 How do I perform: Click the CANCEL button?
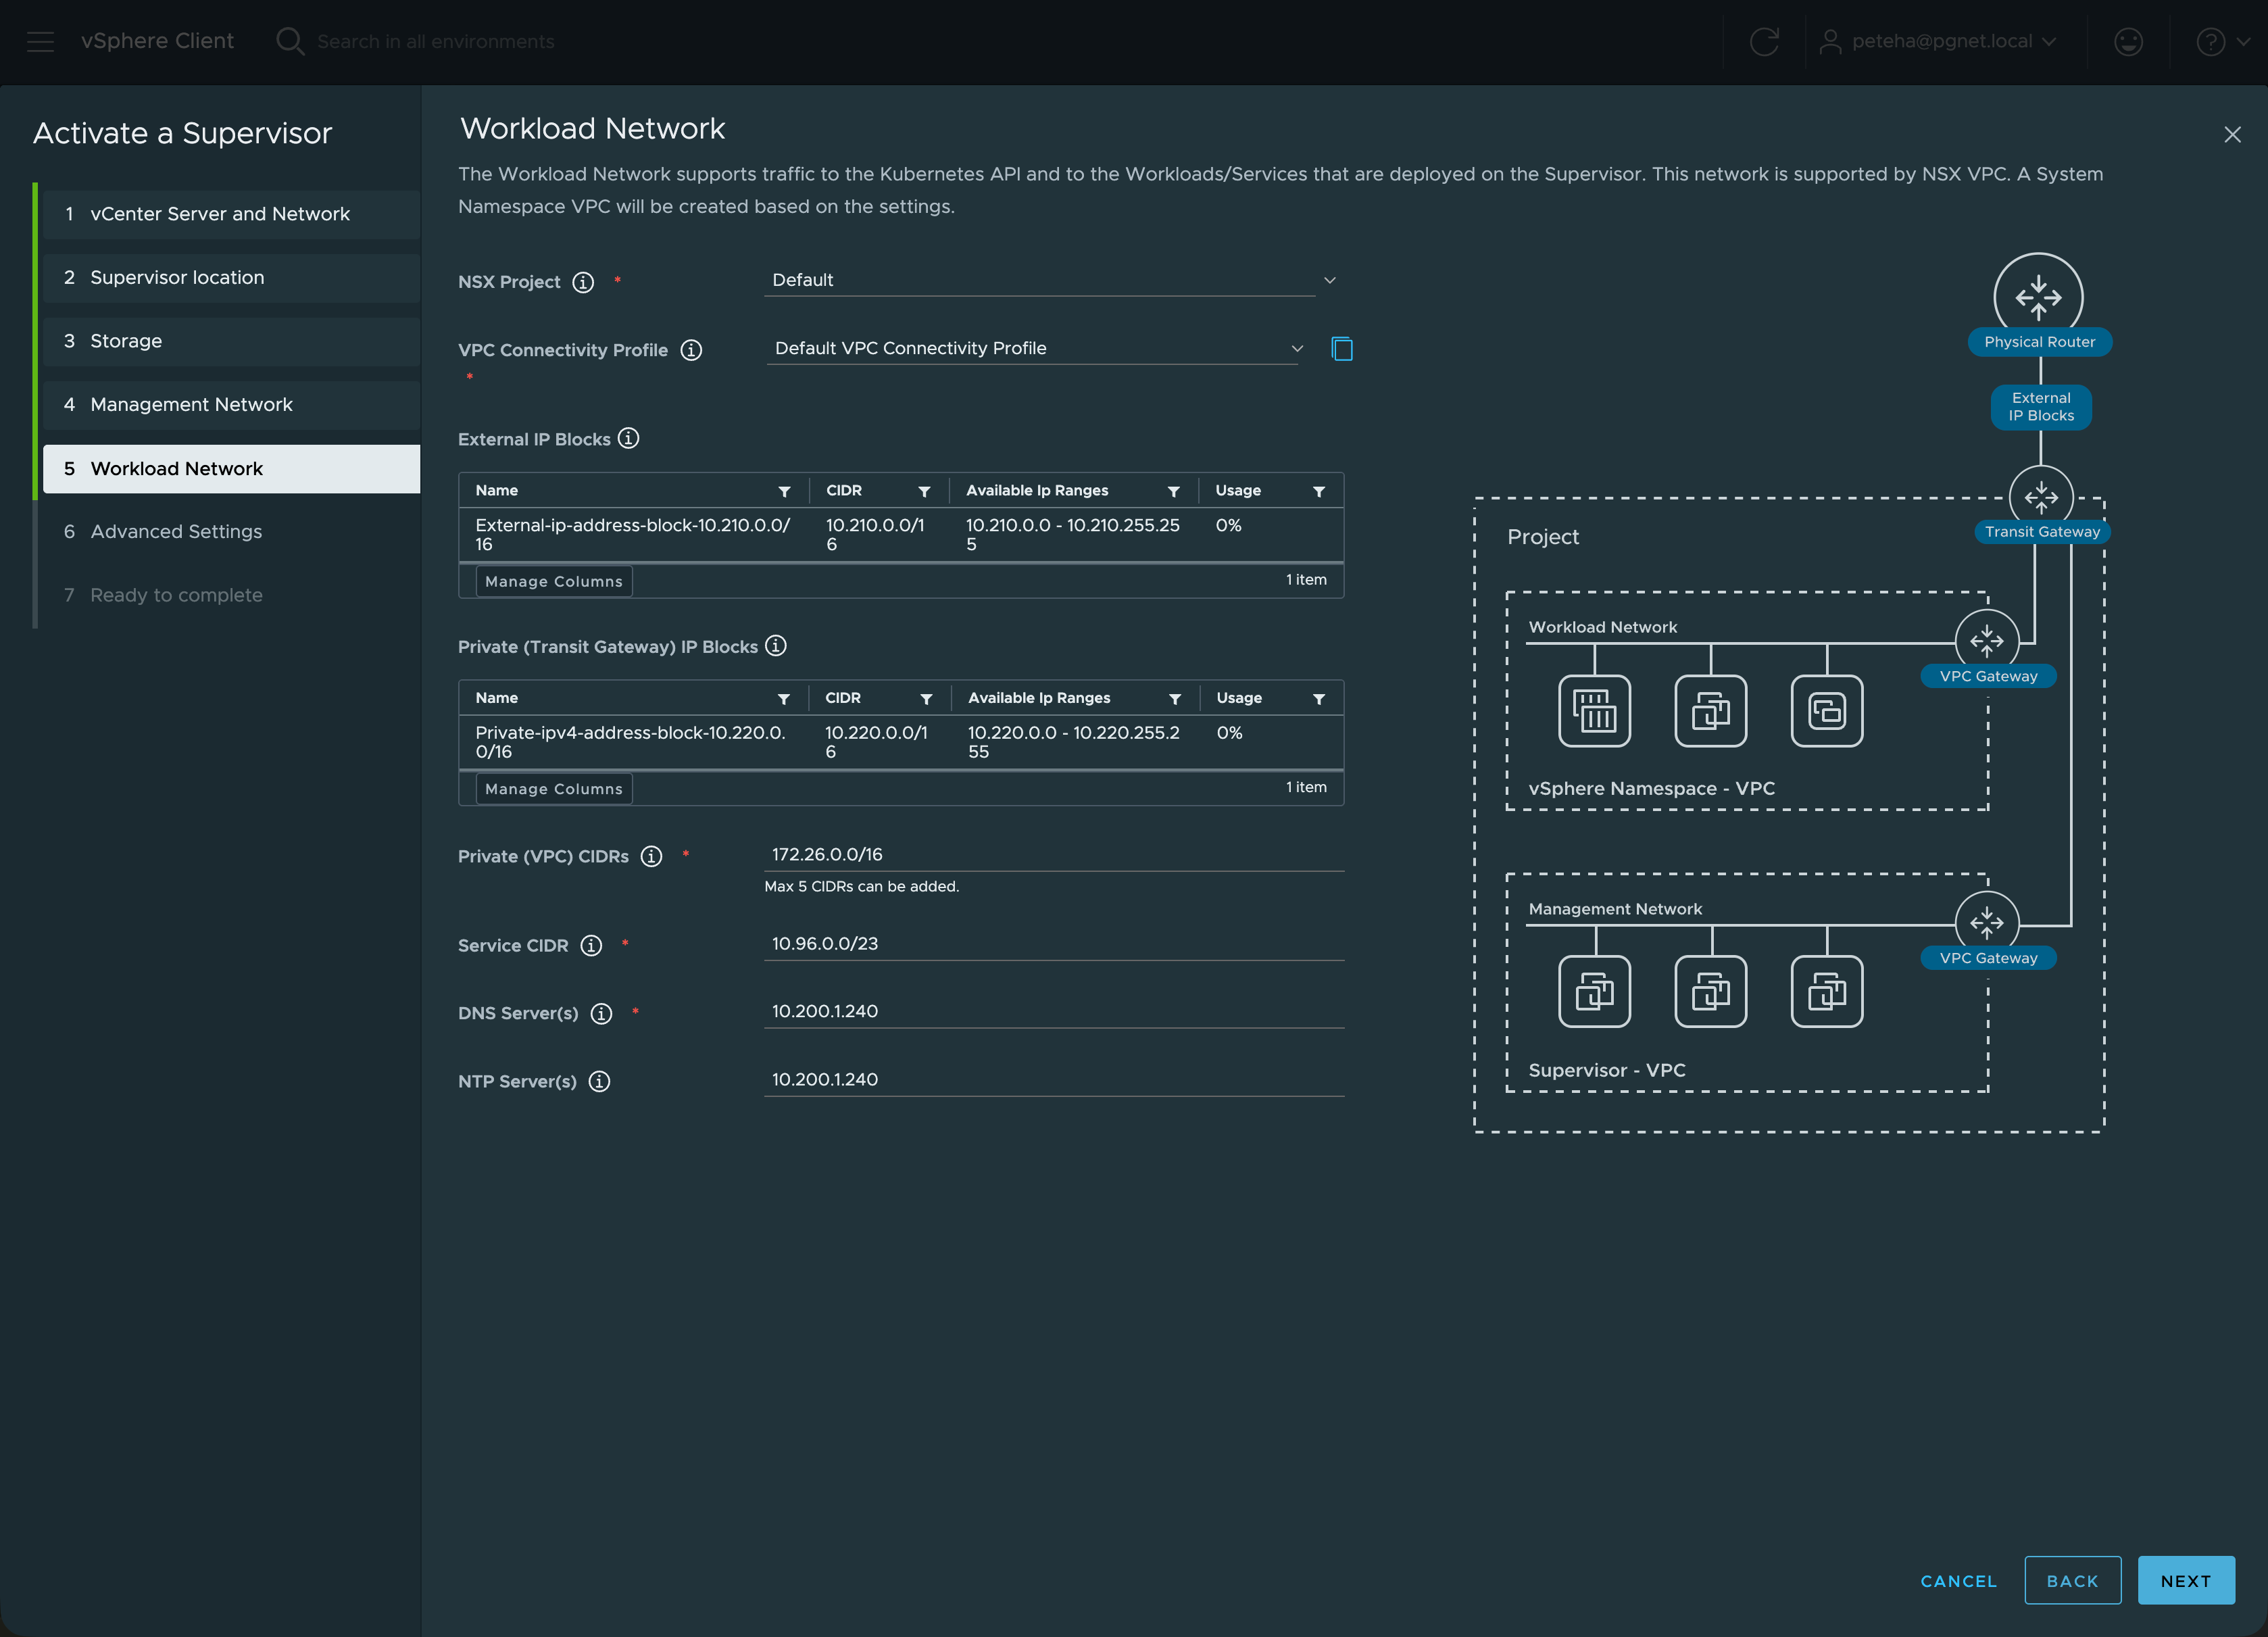pyautogui.click(x=1958, y=1581)
